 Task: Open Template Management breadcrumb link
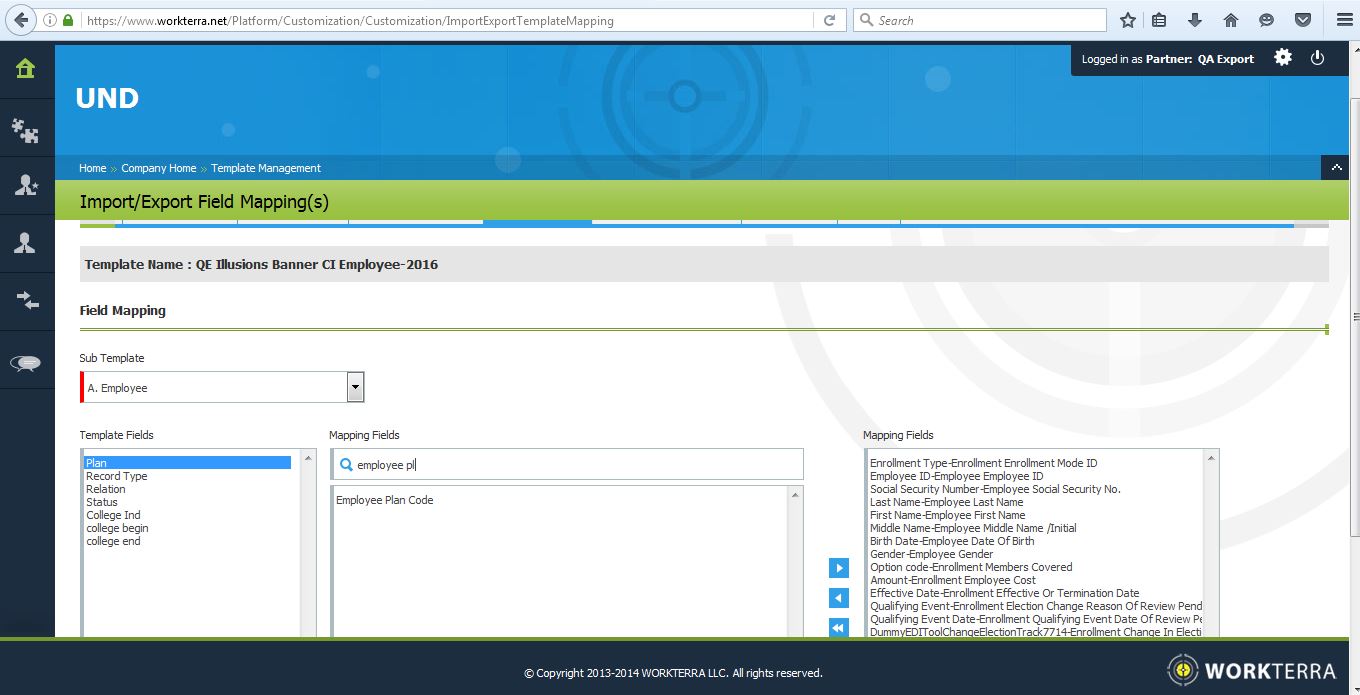pyautogui.click(x=266, y=168)
